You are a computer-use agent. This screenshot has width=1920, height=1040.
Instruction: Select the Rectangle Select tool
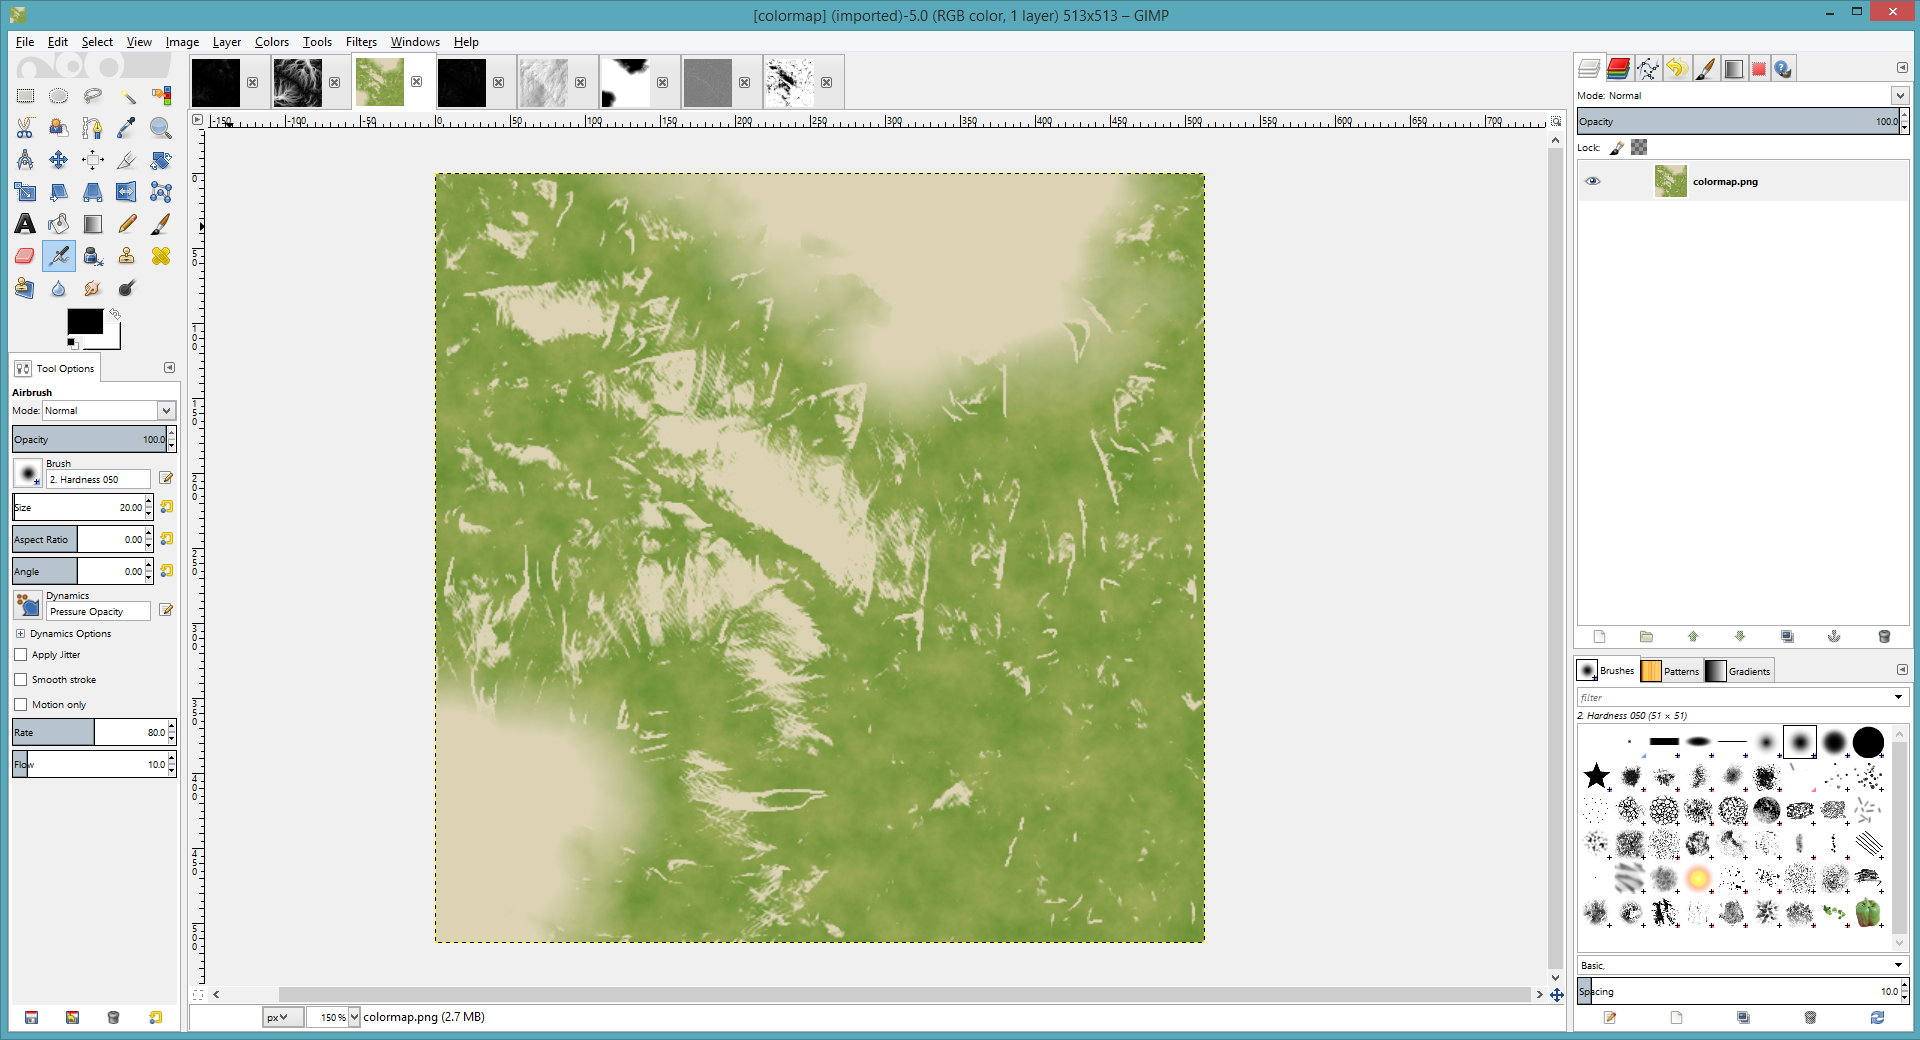point(25,96)
